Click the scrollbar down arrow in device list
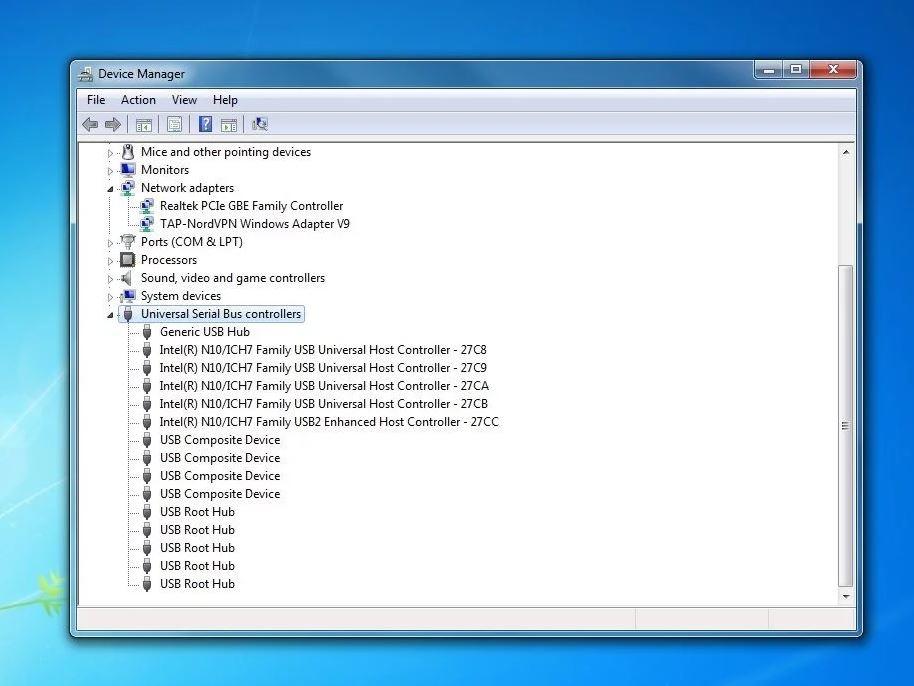This screenshot has height=686, width=914. [x=846, y=597]
